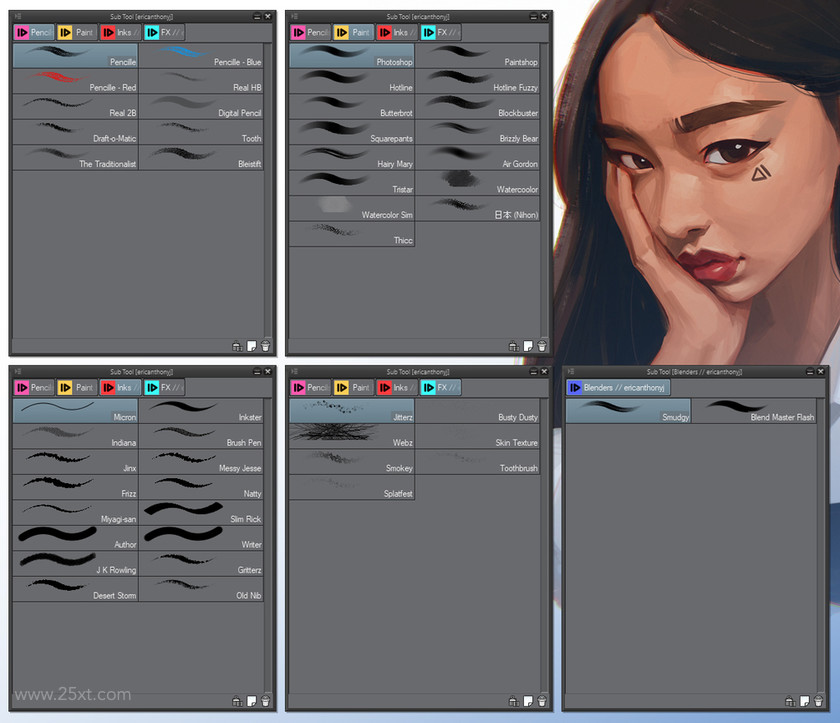This screenshot has height=723, width=840.
Task: Pick the Toothbrush FX brush
Action: pyautogui.click(x=477, y=462)
